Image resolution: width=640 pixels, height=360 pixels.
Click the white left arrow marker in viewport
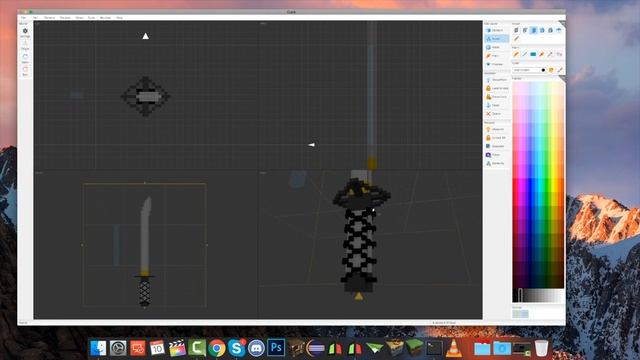pos(311,145)
